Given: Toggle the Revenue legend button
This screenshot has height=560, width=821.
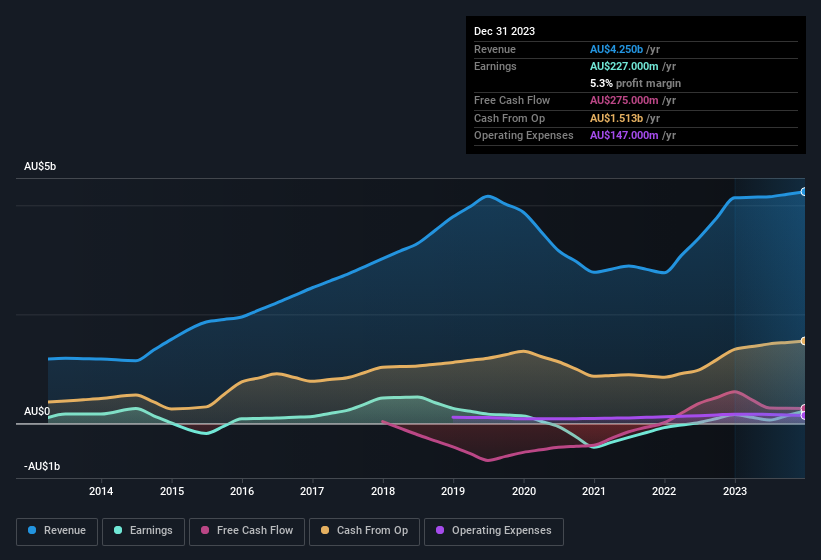Looking at the screenshot, I should (x=57, y=531).
